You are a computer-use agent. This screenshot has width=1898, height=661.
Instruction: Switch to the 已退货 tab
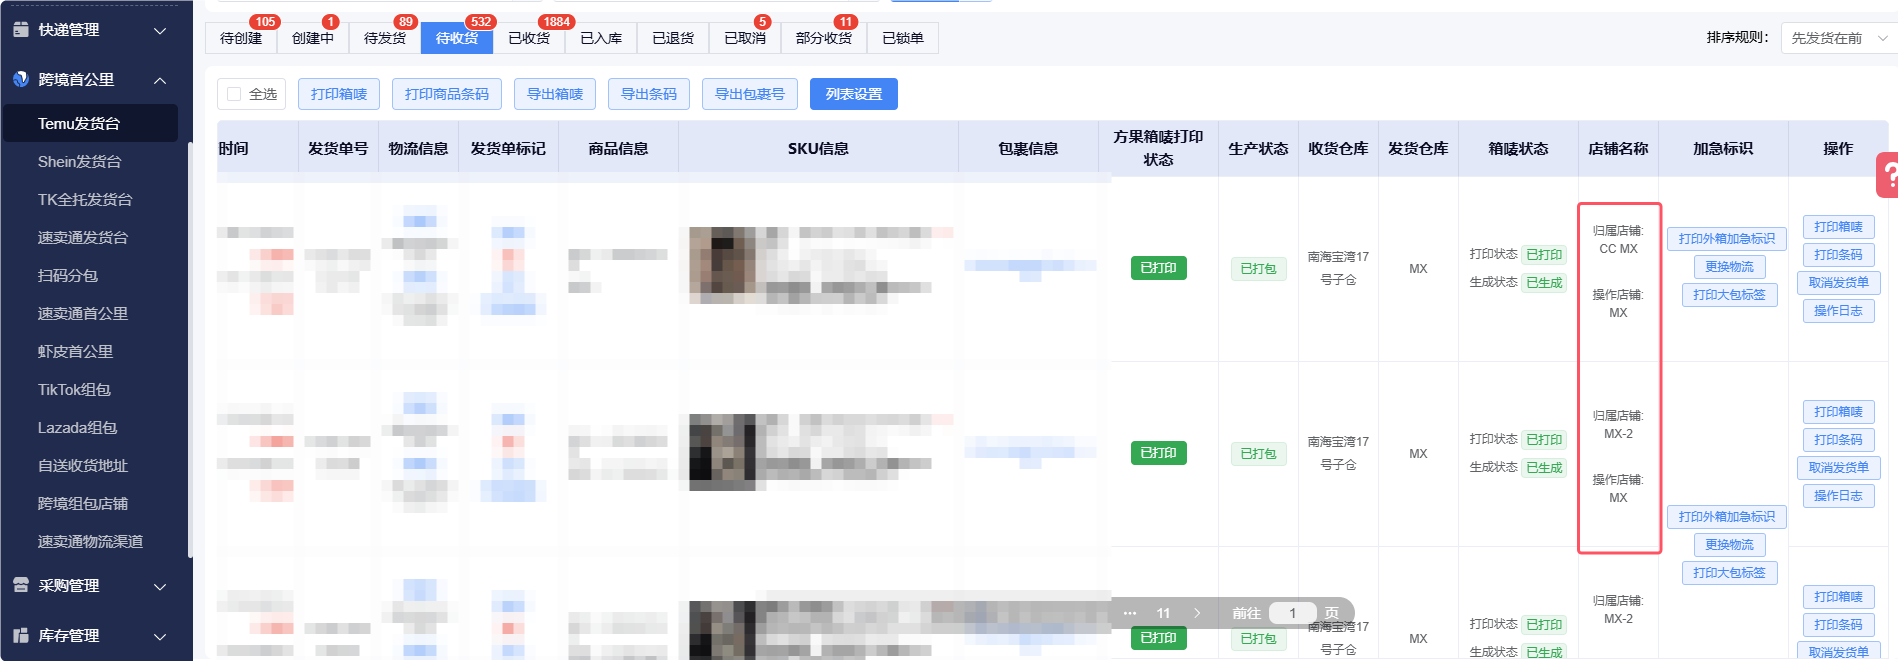pos(673,38)
